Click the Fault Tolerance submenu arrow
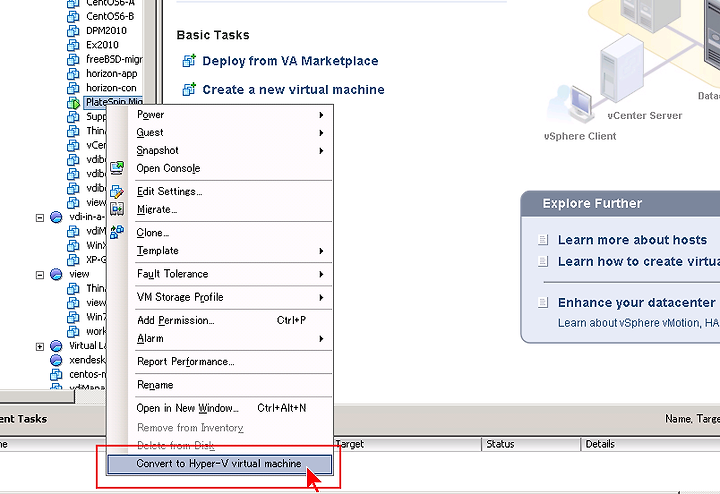Image resolution: width=720 pixels, height=494 pixels. tap(321, 274)
